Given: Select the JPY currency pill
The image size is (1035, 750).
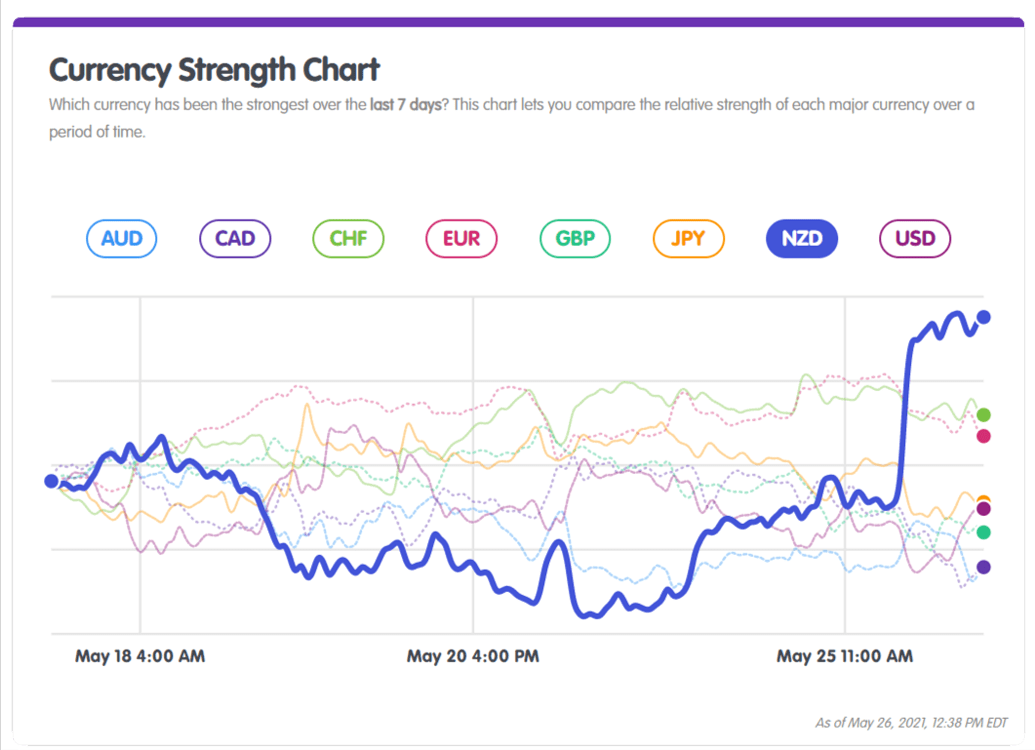Looking at the screenshot, I should (x=688, y=238).
